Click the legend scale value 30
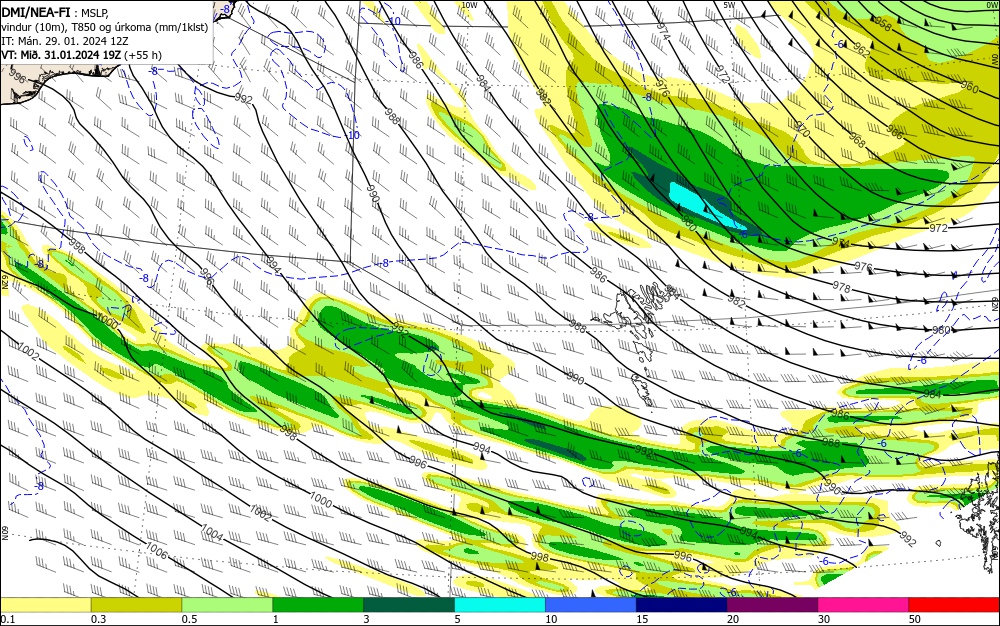This screenshot has width=1000, height=626. coord(824,619)
